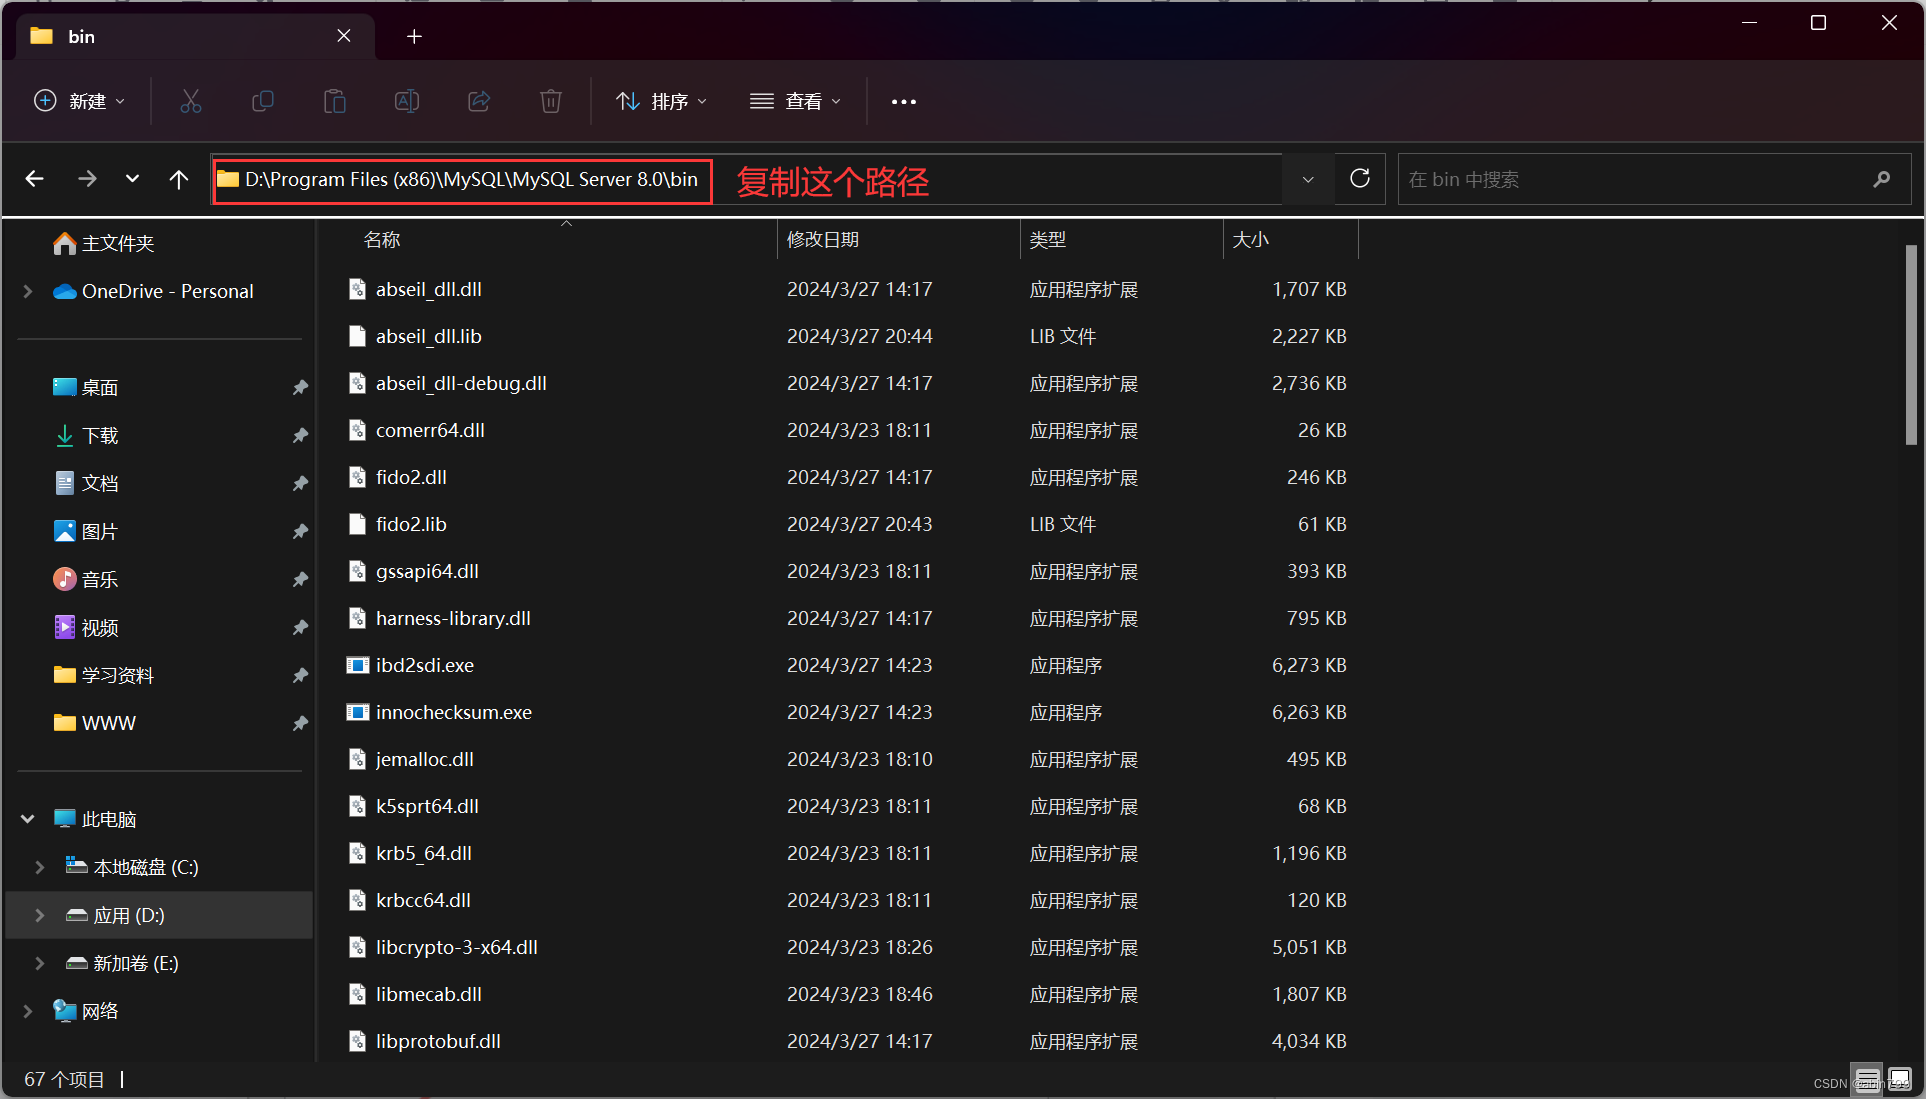Open the three-dot See more menu
This screenshot has height=1099, width=1926.
coord(904,101)
